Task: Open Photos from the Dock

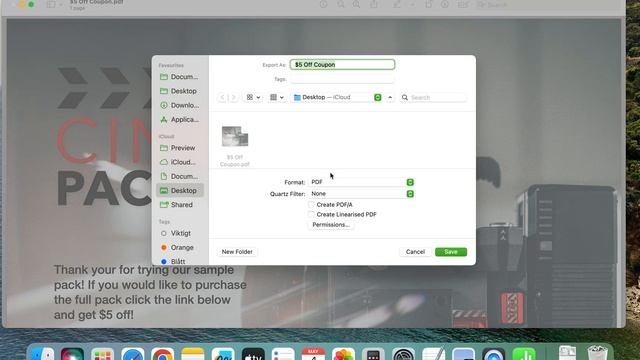Action: click(x=343, y=354)
